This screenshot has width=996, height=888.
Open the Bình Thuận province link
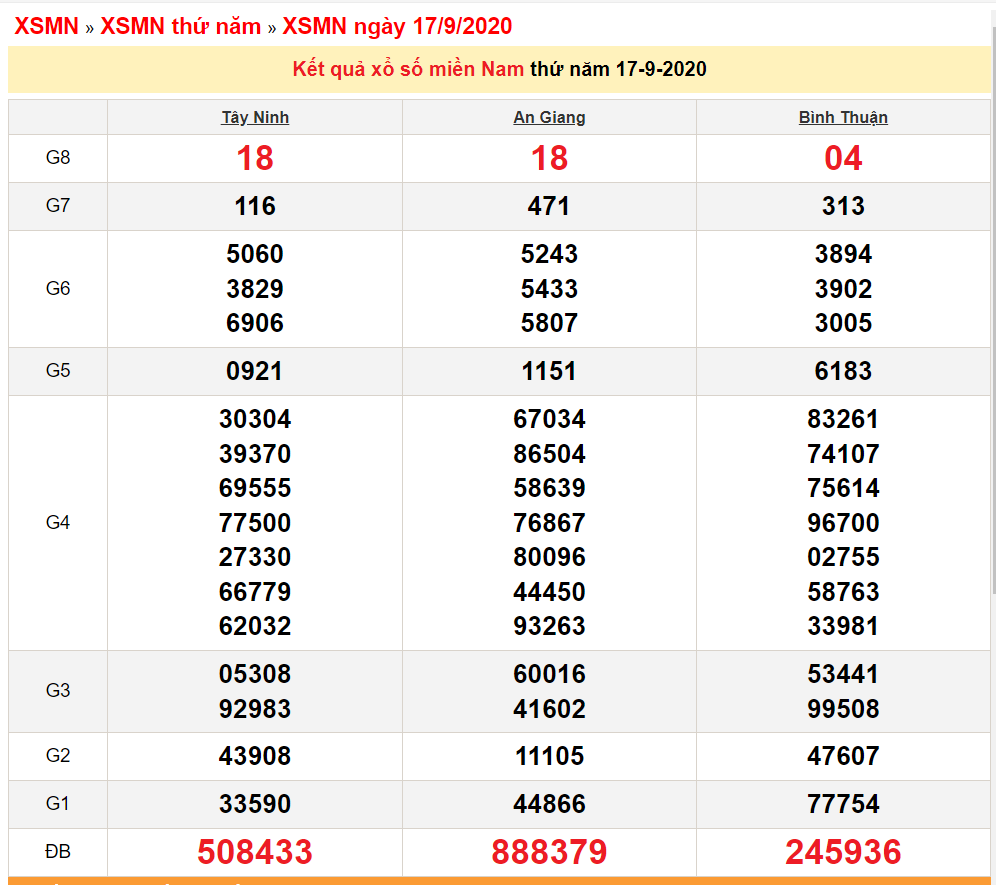point(843,117)
